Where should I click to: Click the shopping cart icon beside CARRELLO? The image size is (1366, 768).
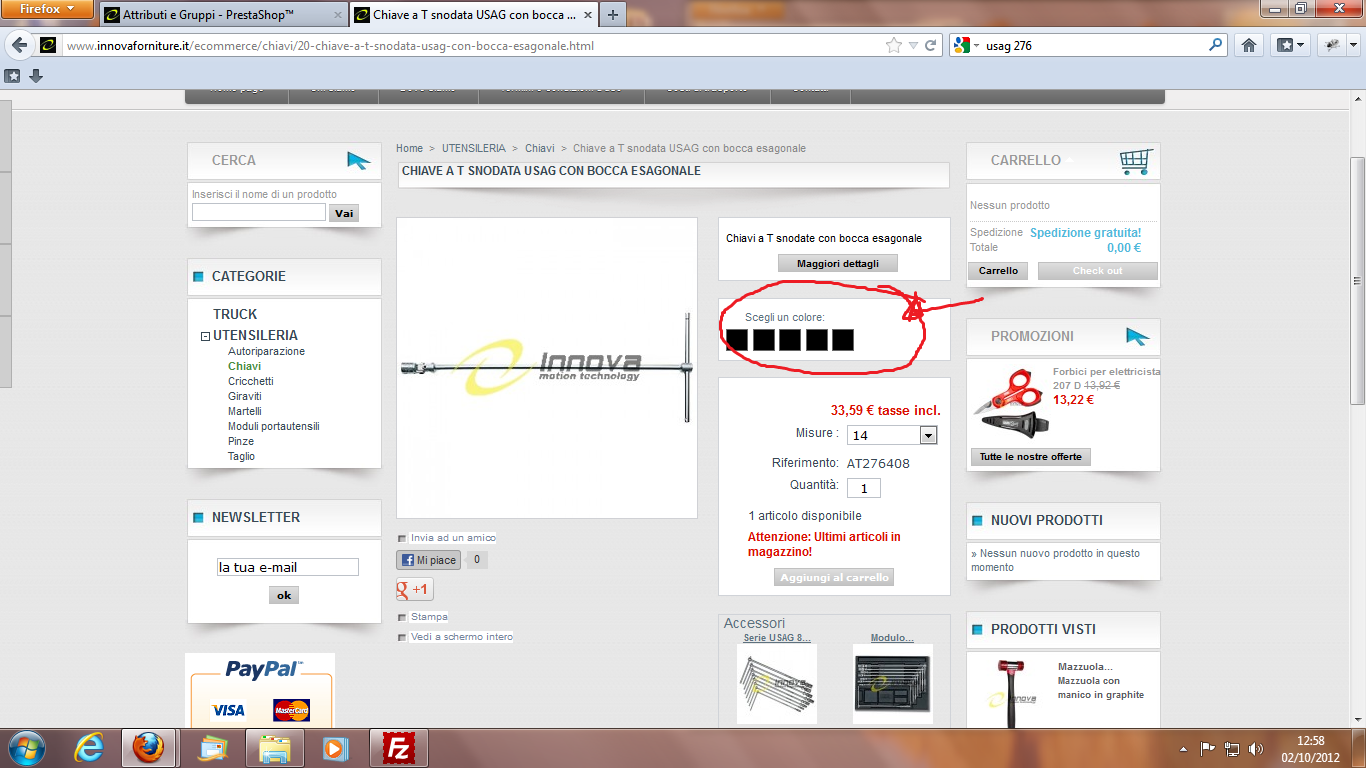pyautogui.click(x=1136, y=160)
